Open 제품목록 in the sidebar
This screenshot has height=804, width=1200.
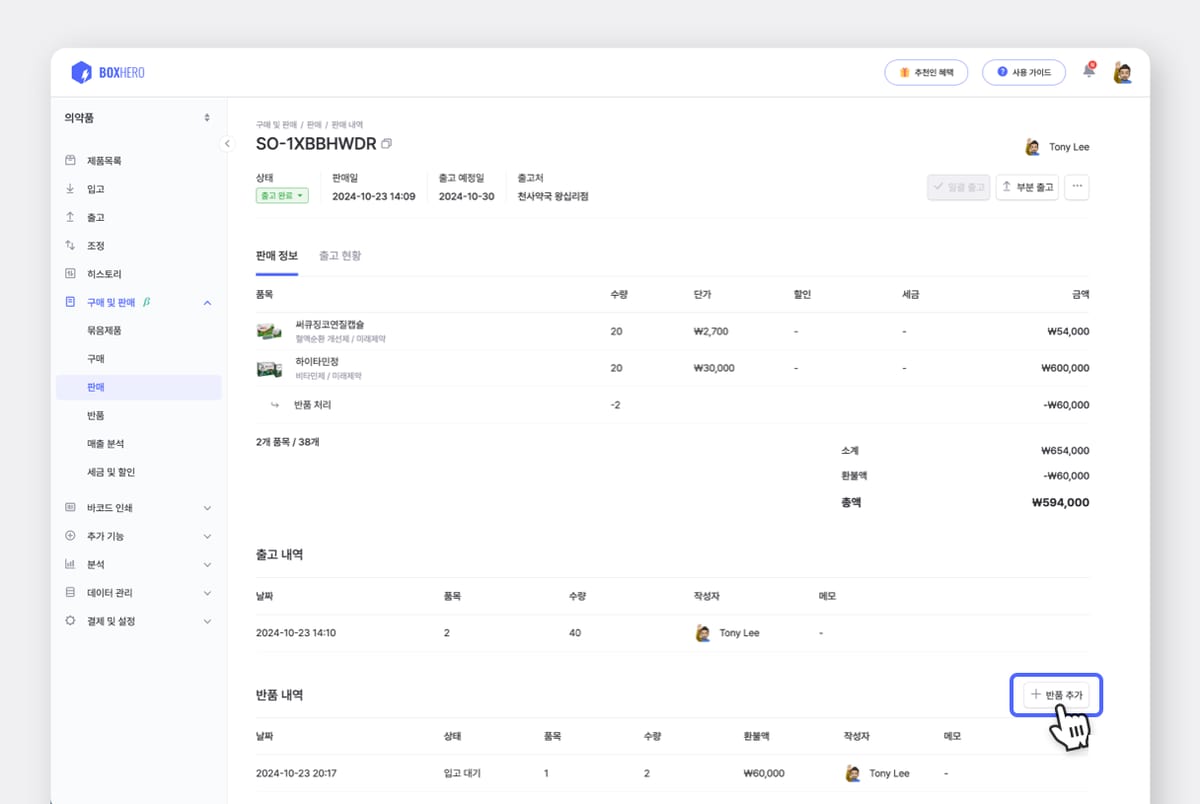pyautogui.click(x=104, y=161)
